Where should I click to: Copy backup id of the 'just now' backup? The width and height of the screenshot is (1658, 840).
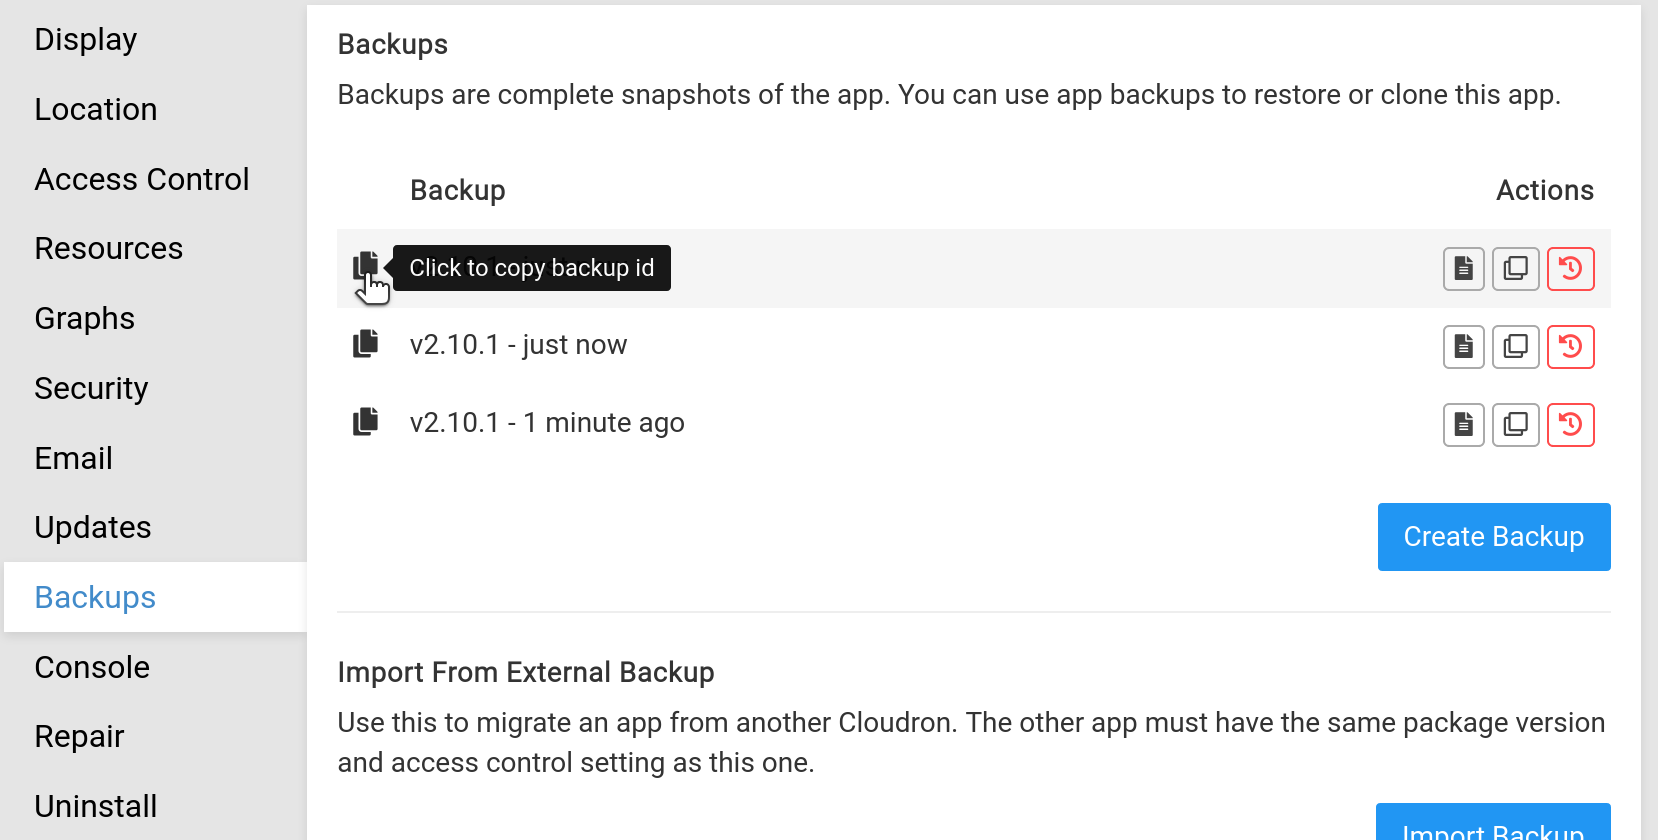pyautogui.click(x=366, y=344)
